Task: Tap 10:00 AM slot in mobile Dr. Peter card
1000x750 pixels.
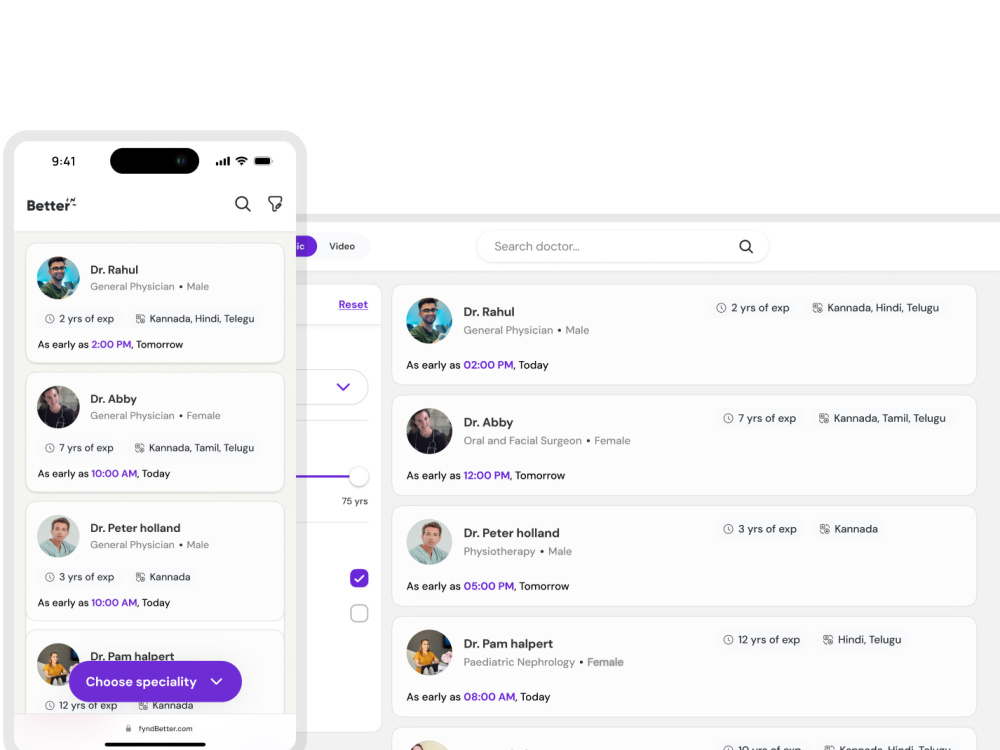Action: click(x=114, y=603)
